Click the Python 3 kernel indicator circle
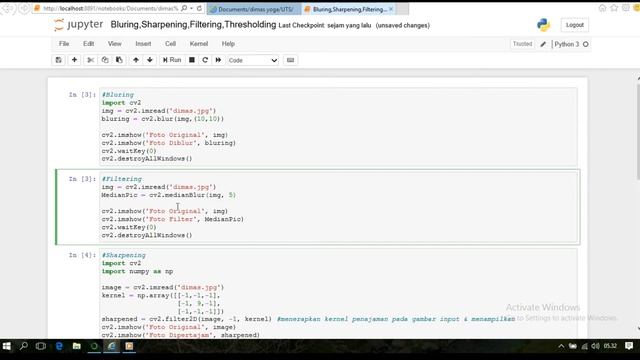 pyautogui.click(x=586, y=44)
